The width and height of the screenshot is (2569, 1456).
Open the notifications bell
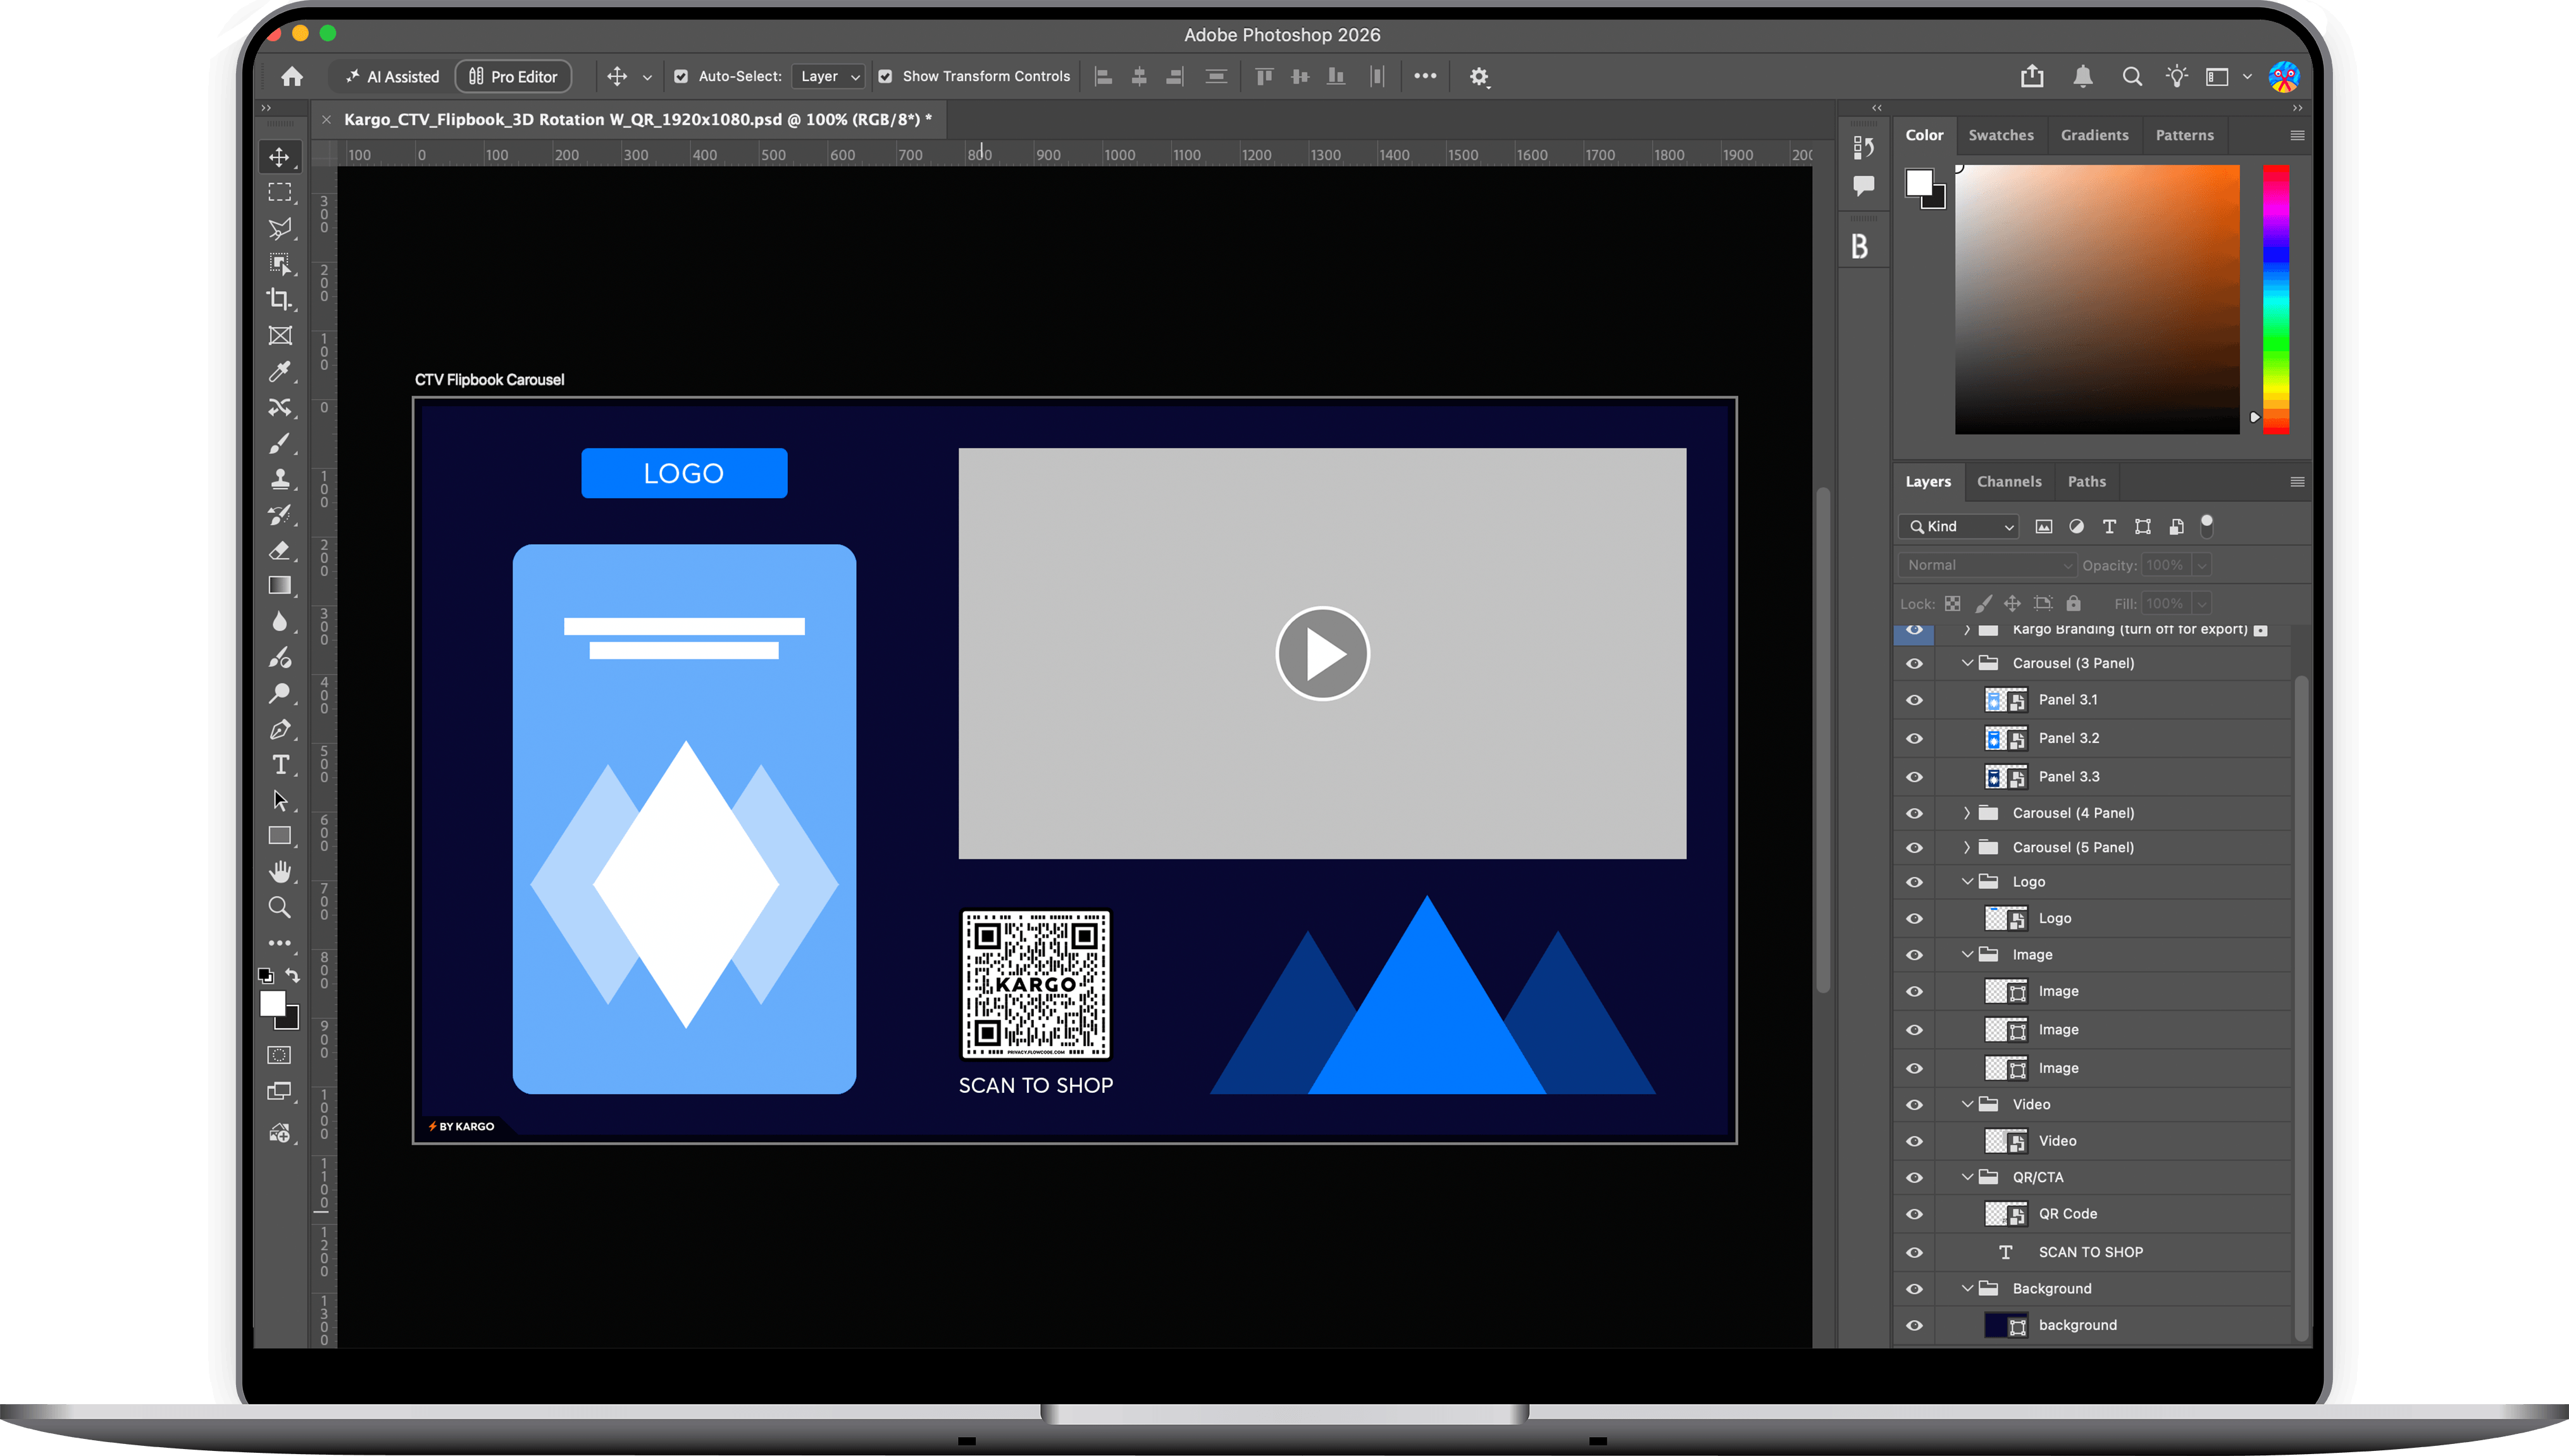[x=2083, y=76]
